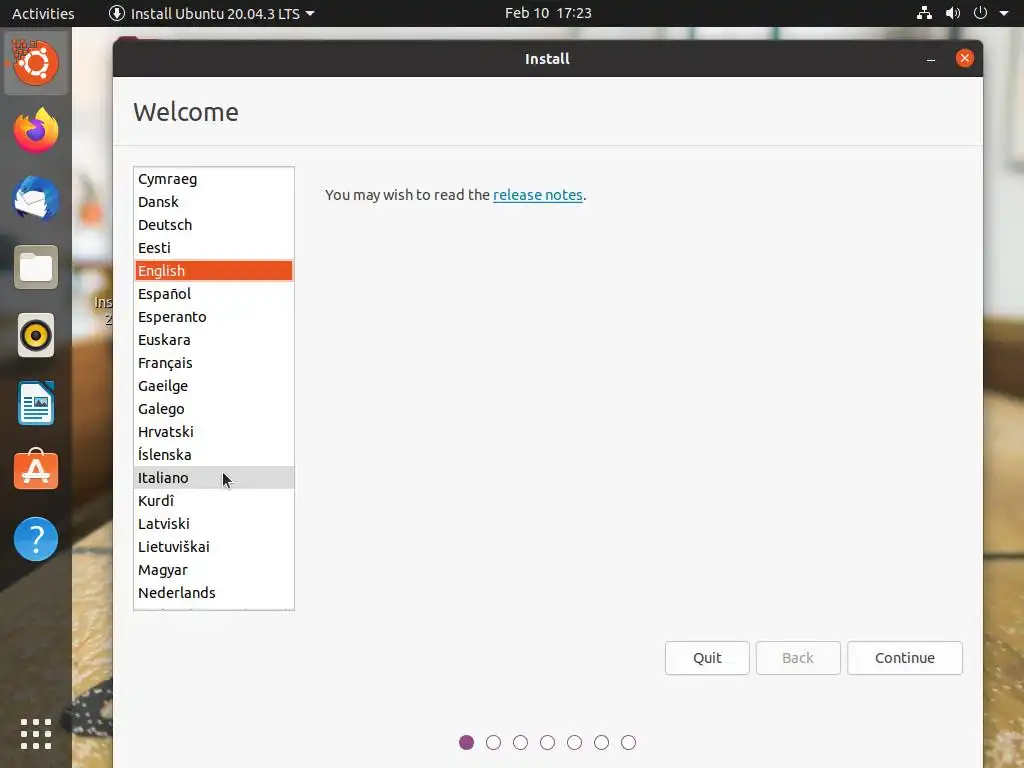This screenshot has width=1024, height=768.
Task: Open the Install Ubuntu 20.04.3 LTS app menu
Action: point(212,13)
